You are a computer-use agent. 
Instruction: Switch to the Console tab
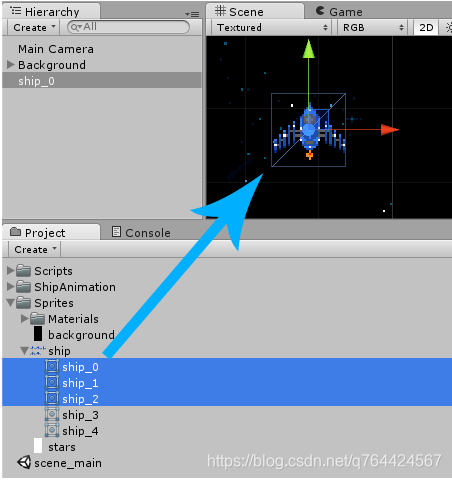click(141, 232)
